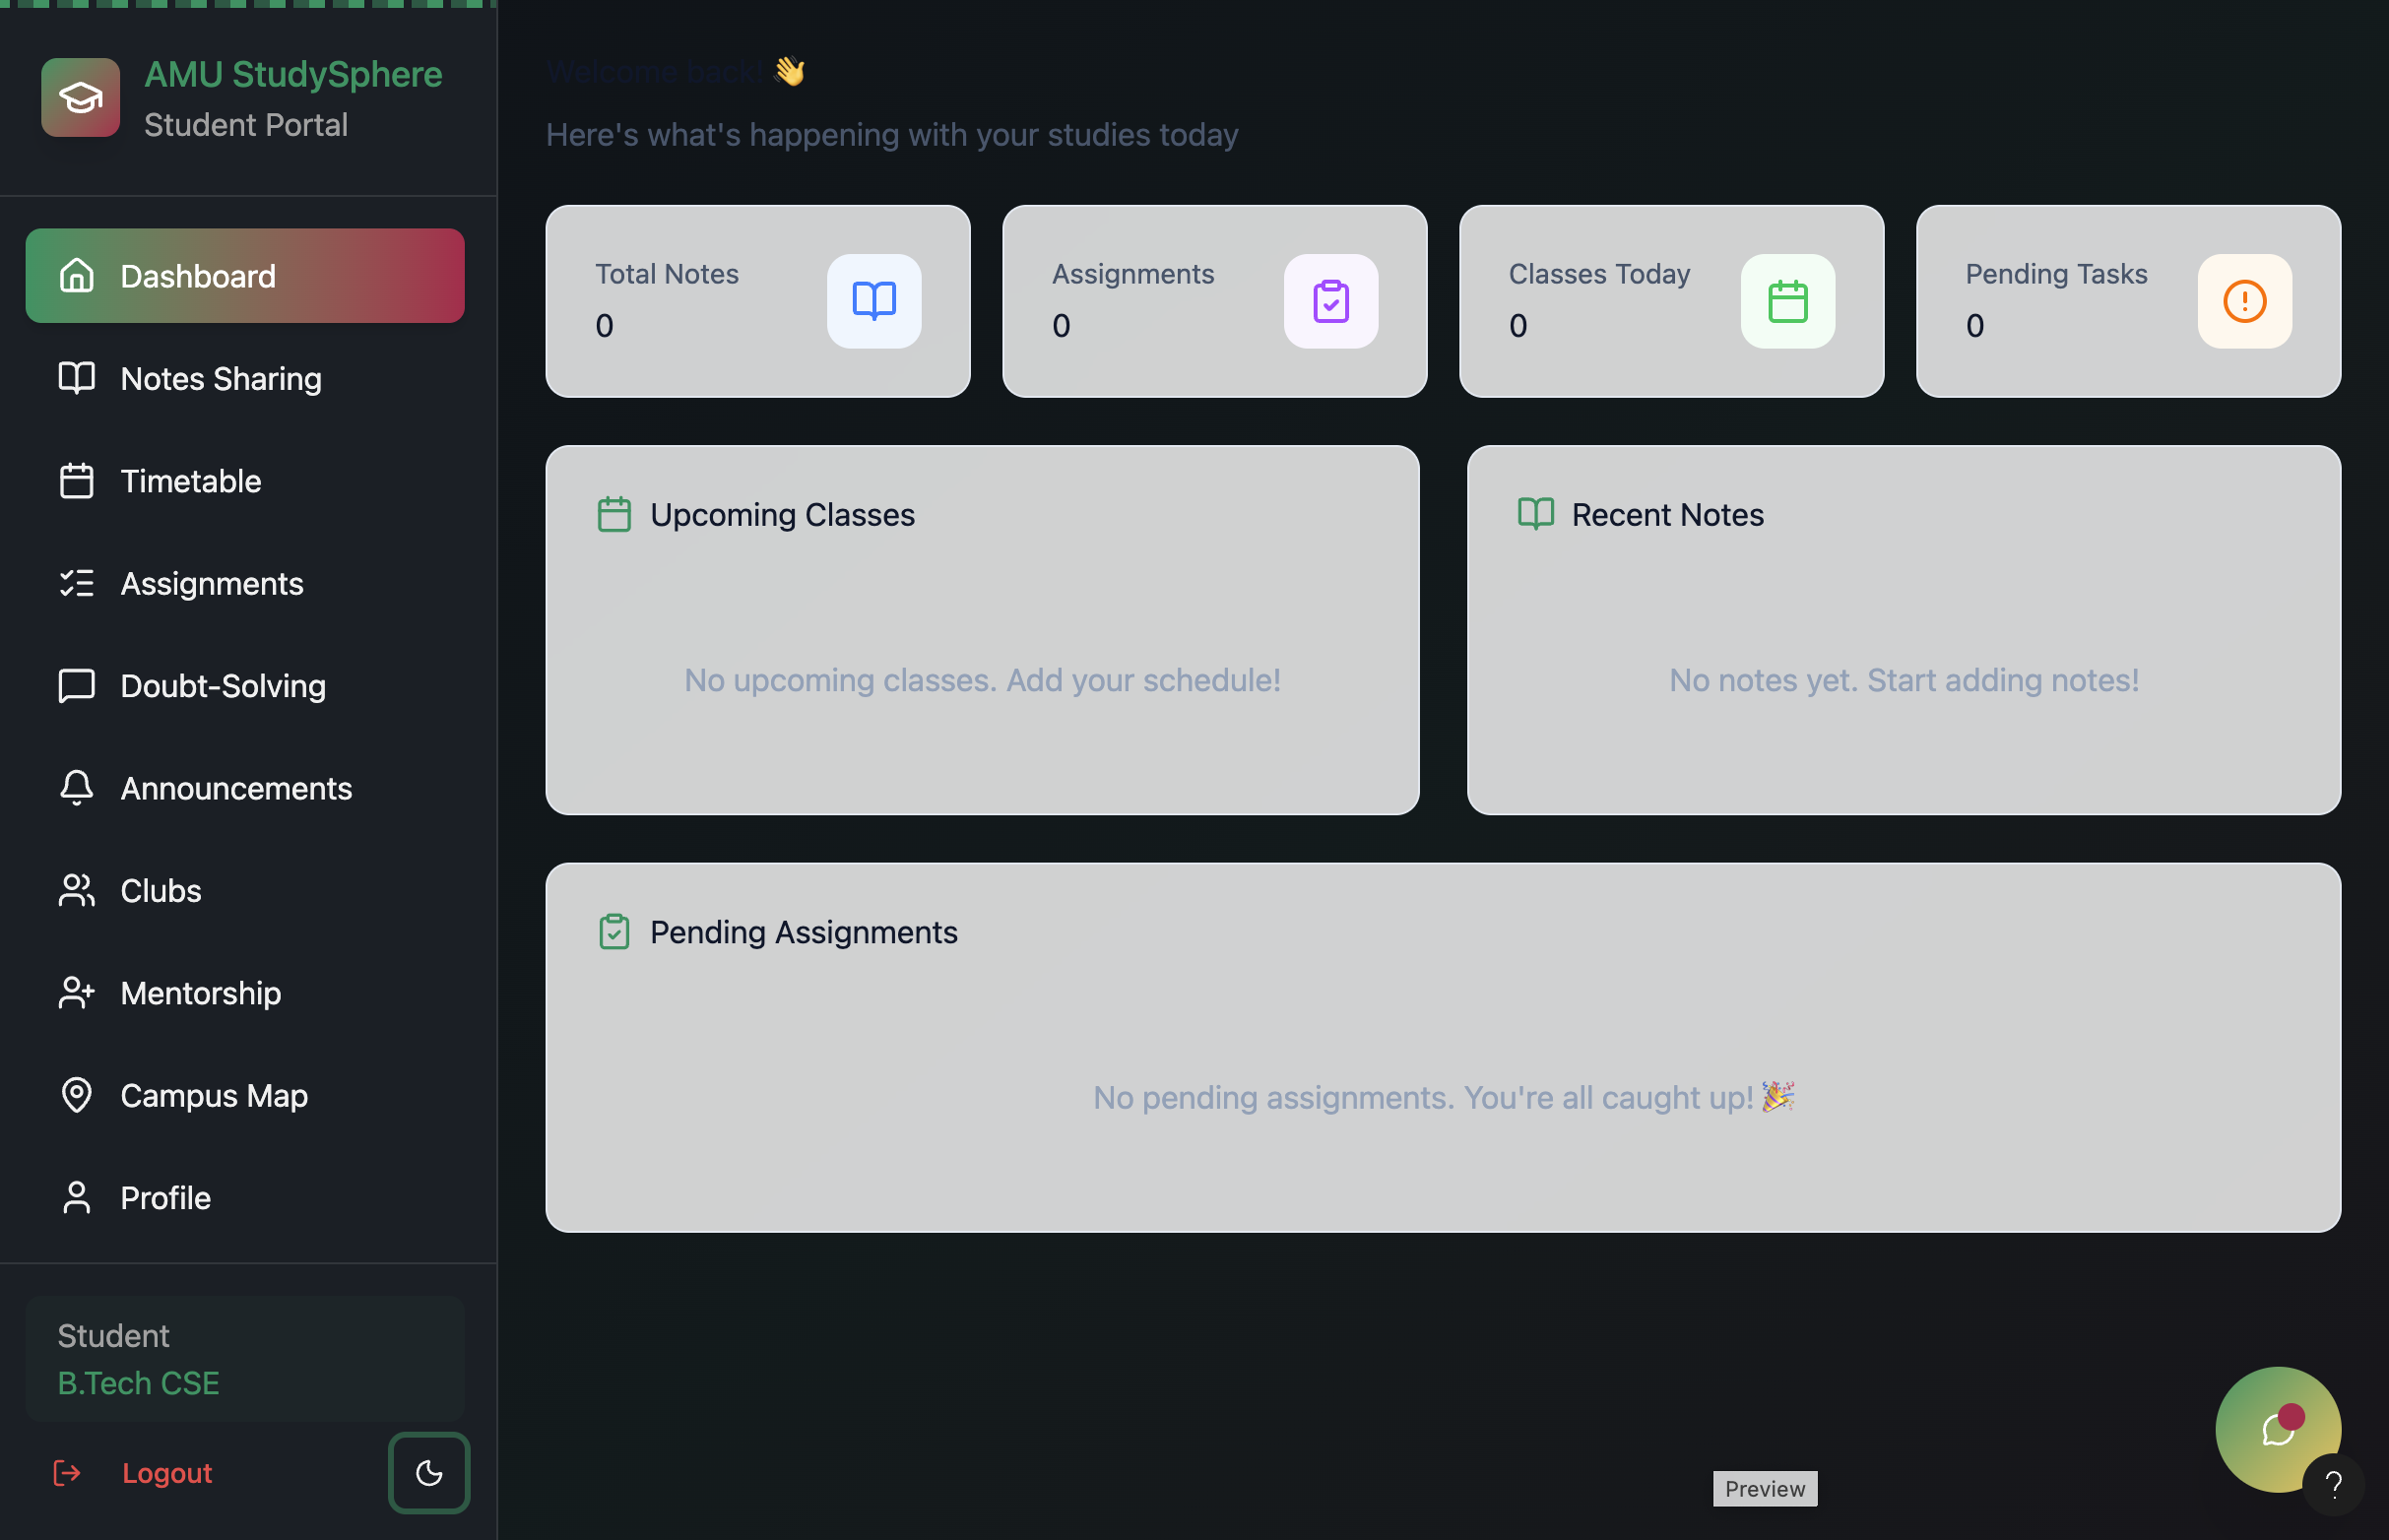
Task: Navigate to Clubs section
Action: pos(160,891)
